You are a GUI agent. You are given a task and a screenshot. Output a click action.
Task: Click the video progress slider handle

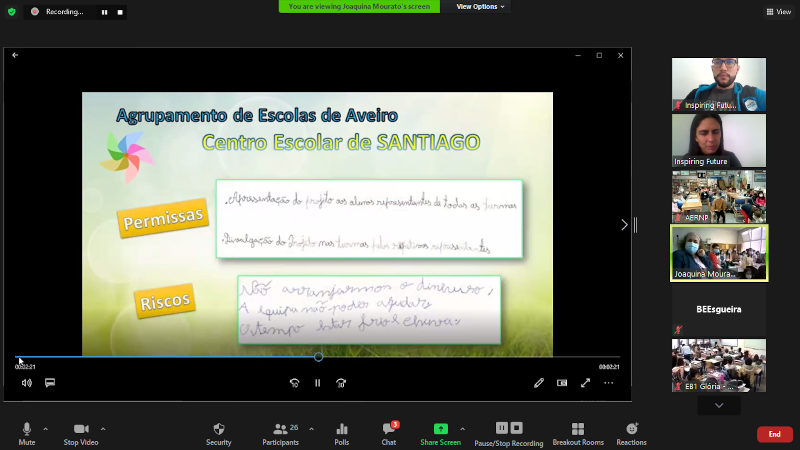pyautogui.click(x=318, y=357)
